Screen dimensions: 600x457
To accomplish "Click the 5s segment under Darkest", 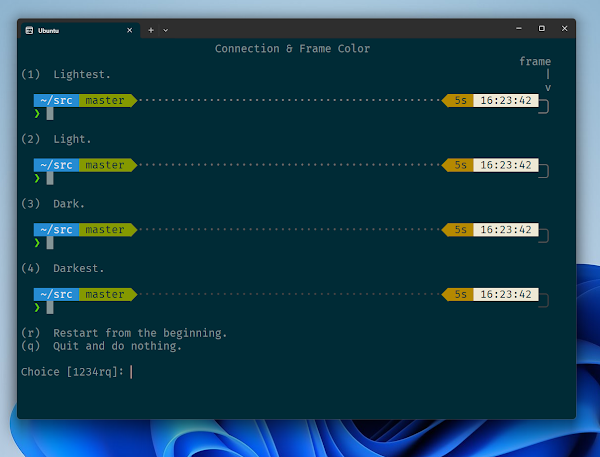I will coord(460,294).
